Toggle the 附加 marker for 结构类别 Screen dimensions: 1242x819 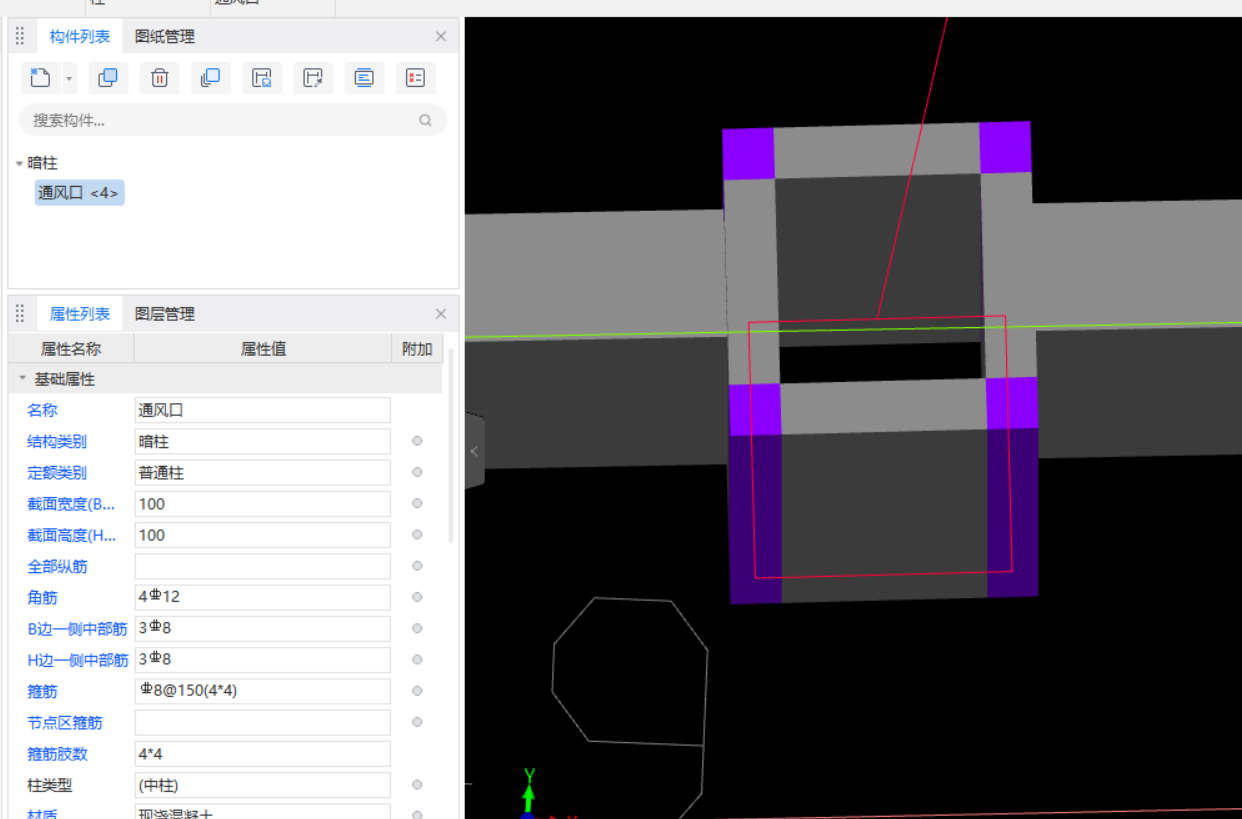(417, 441)
